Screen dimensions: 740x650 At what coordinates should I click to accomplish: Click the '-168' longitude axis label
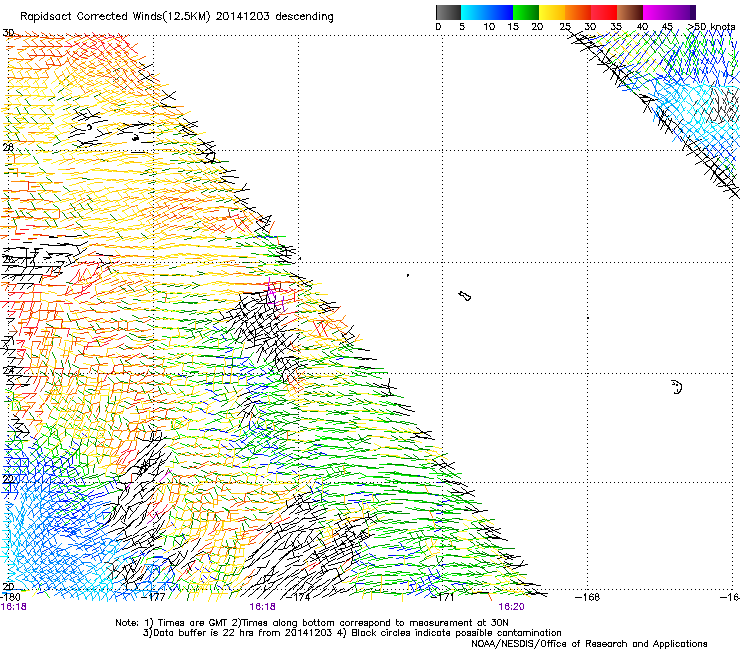tap(587, 597)
